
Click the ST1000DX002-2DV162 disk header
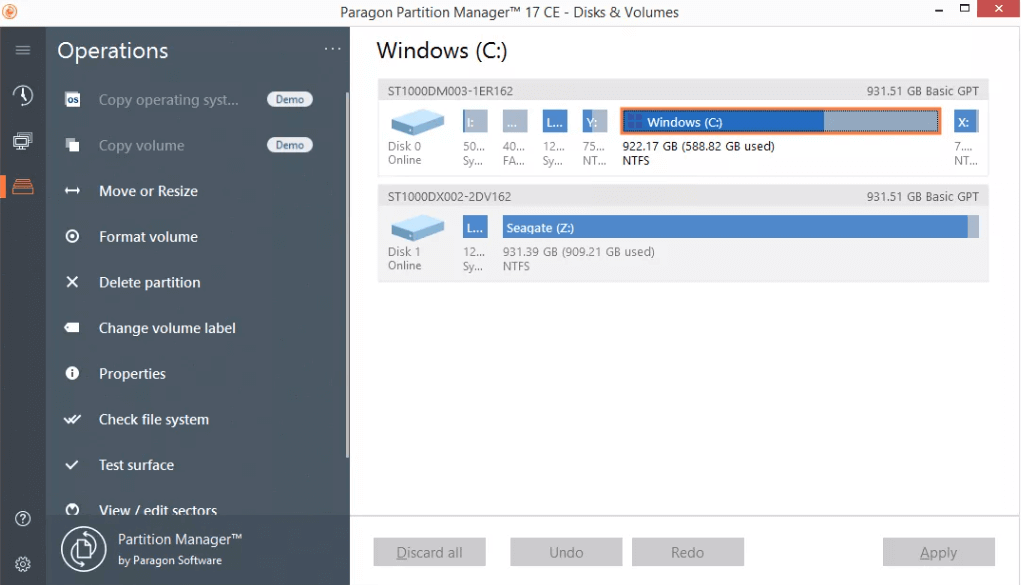point(683,196)
